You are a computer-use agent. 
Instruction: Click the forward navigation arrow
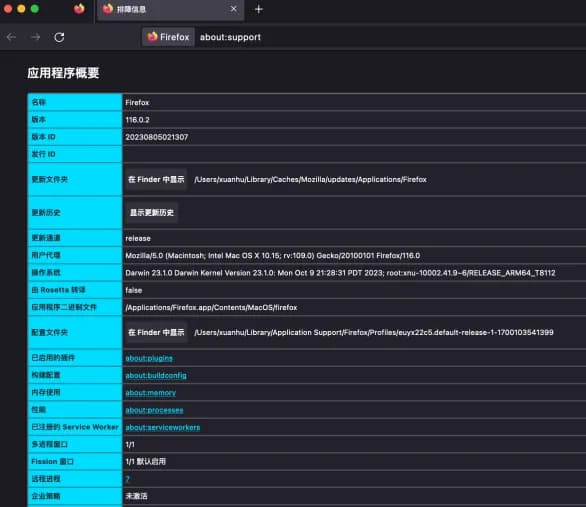tap(36, 37)
